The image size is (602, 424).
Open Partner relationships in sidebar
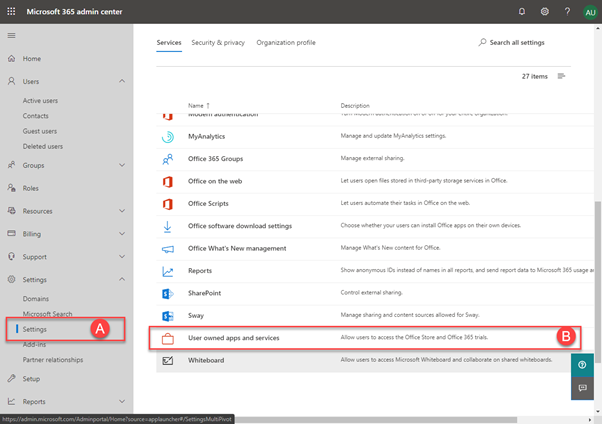click(x=53, y=360)
